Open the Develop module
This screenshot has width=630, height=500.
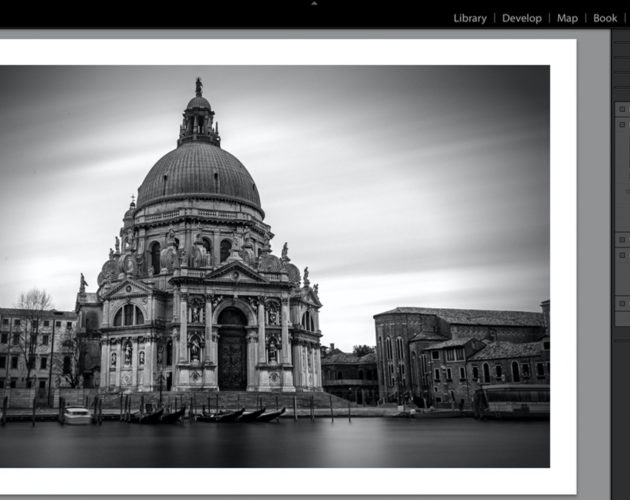(522, 18)
